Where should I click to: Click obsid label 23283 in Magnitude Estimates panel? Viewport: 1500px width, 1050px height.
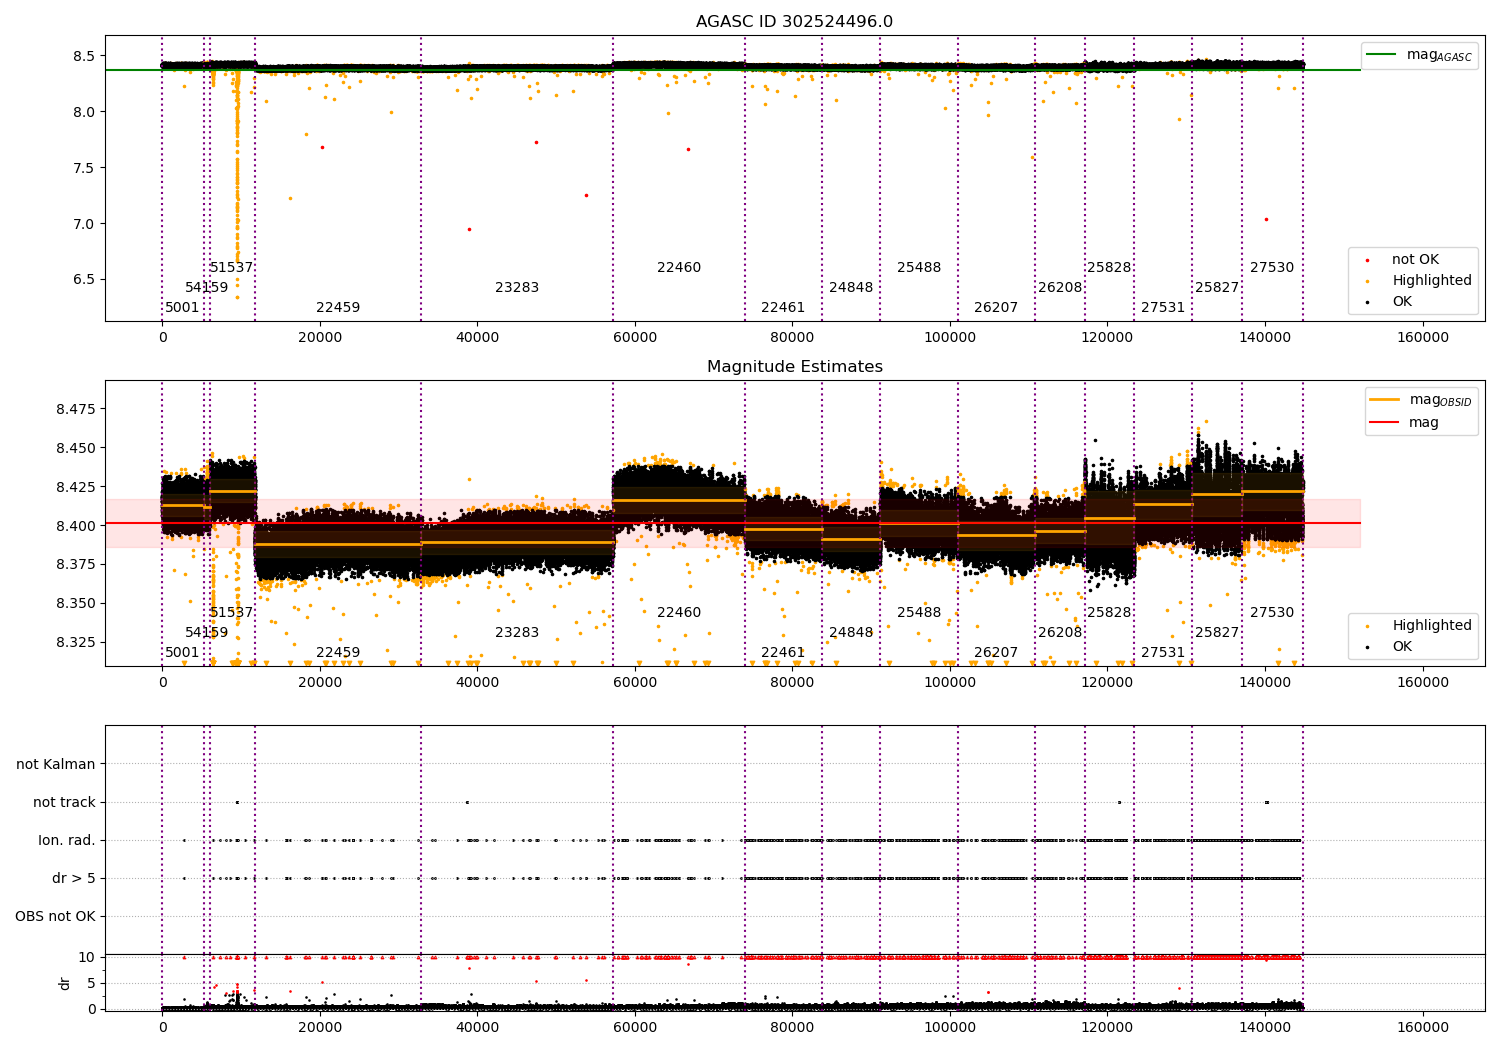tap(517, 632)
